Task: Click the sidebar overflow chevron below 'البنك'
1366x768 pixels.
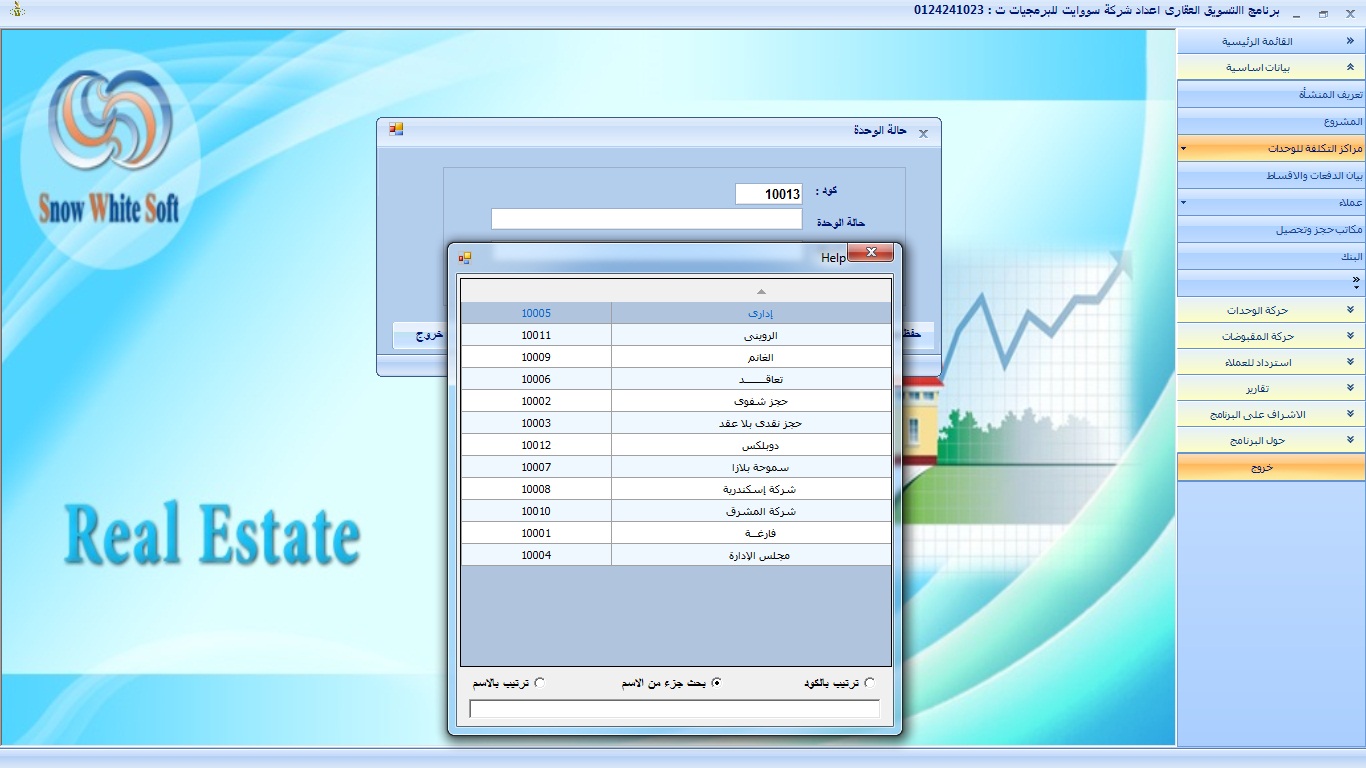Action: [x=1355, y=283]
